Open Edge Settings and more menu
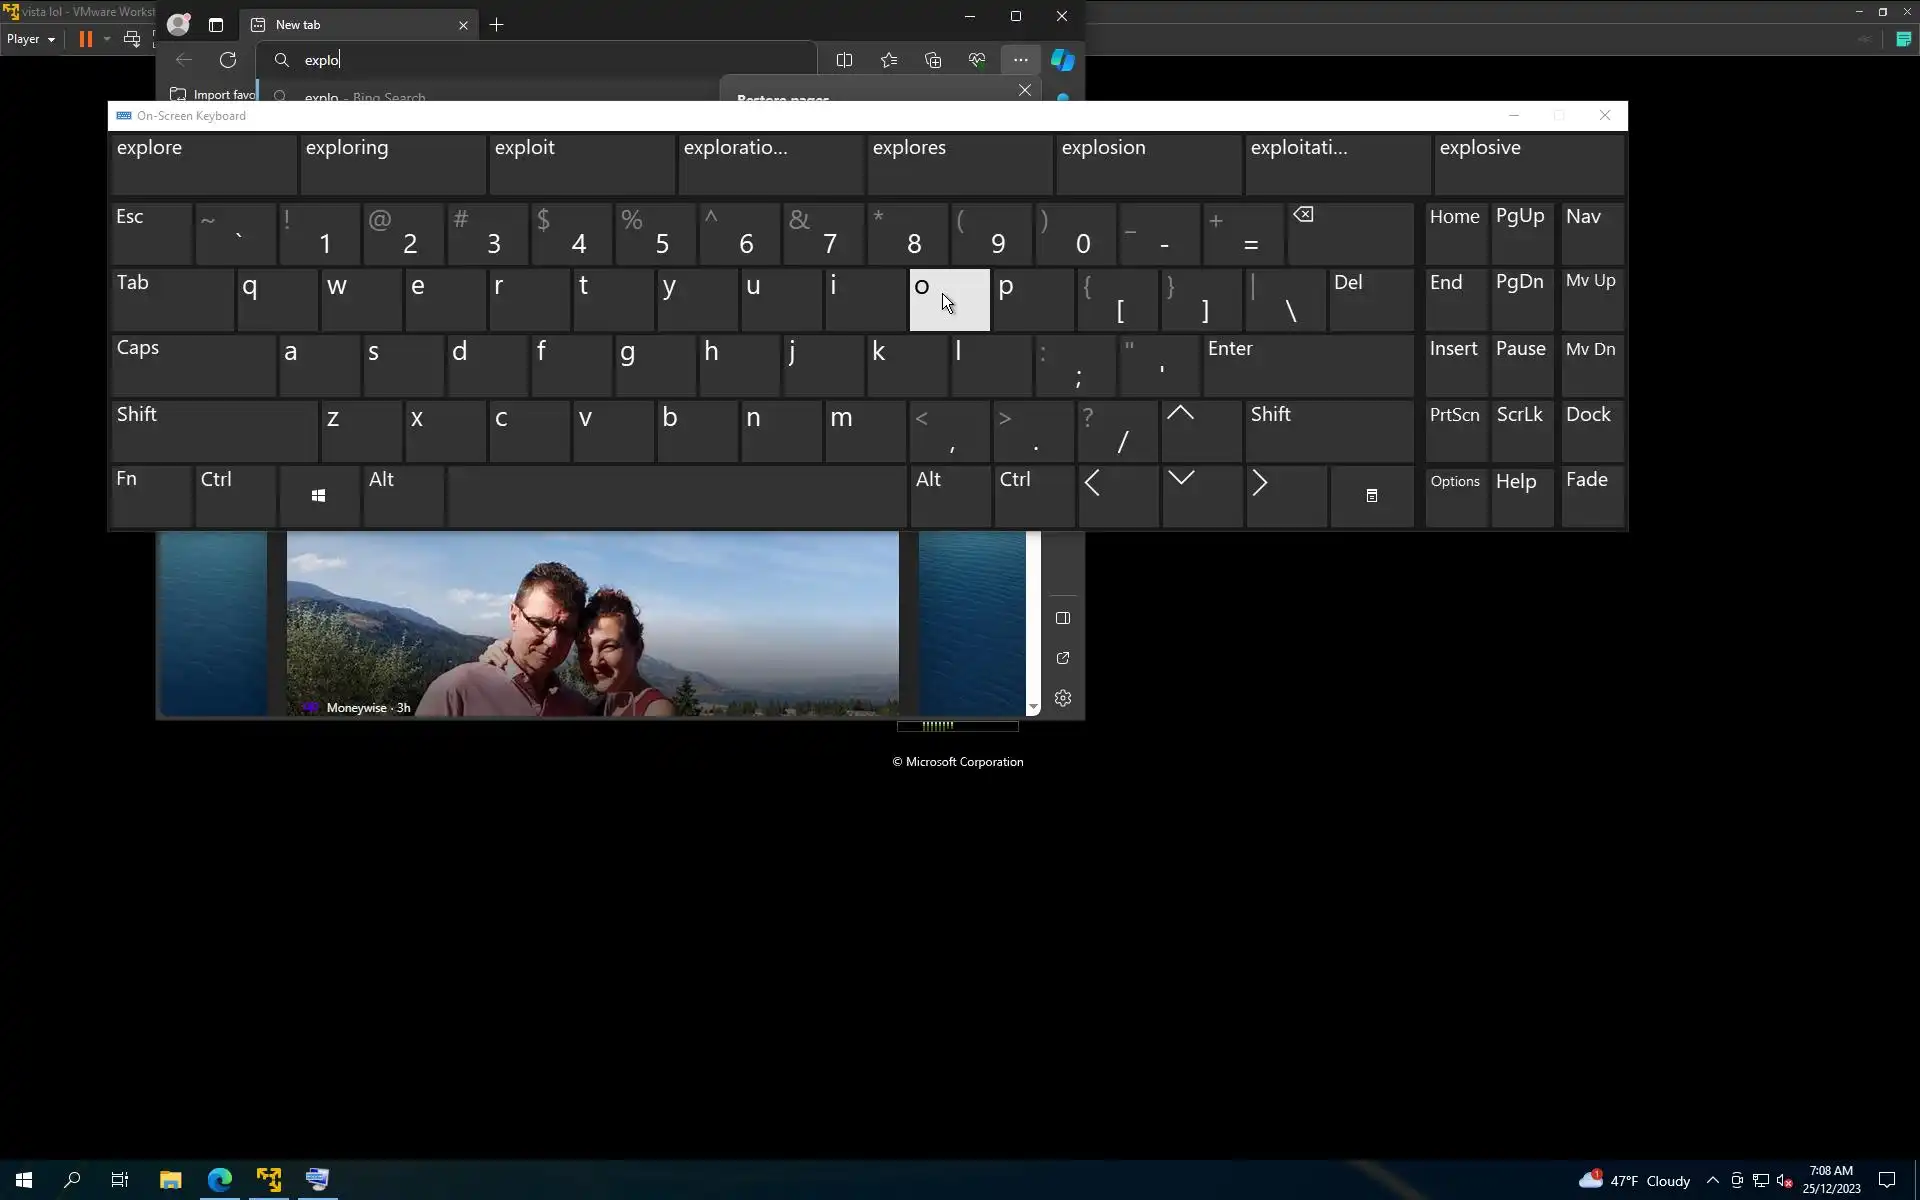Image resolution: width=1920 pixels, height=1200 pixels. click(1020, 60)
